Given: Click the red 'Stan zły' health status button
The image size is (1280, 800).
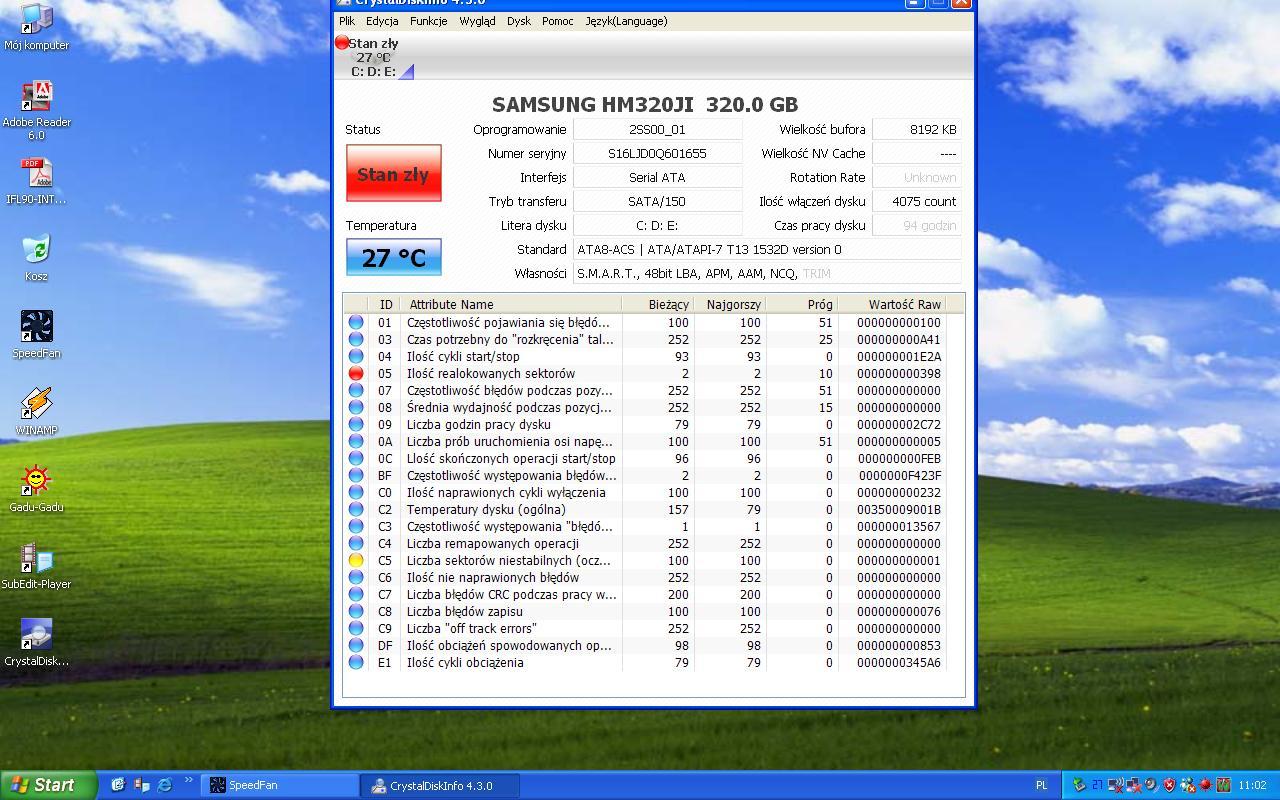Looking at the screenshot, I should 393,174.
